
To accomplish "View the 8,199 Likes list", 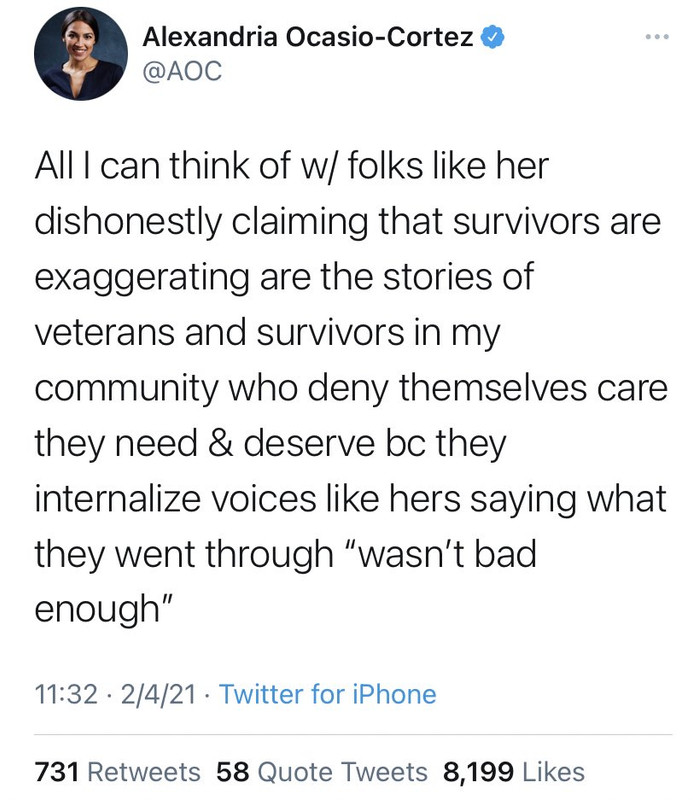I will coord(513,771).
